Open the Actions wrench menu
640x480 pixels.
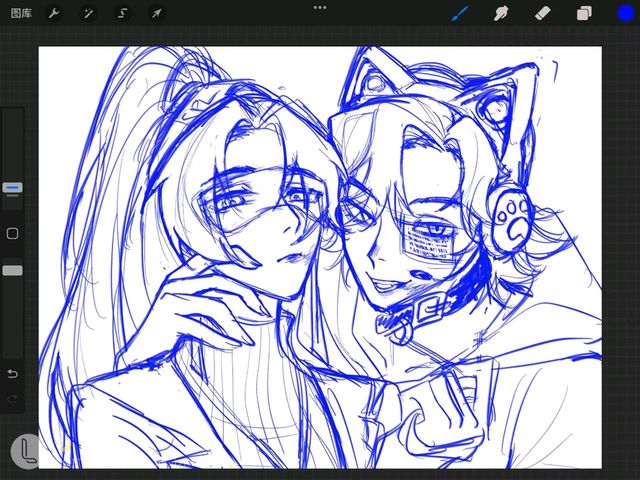coord(53,14)
